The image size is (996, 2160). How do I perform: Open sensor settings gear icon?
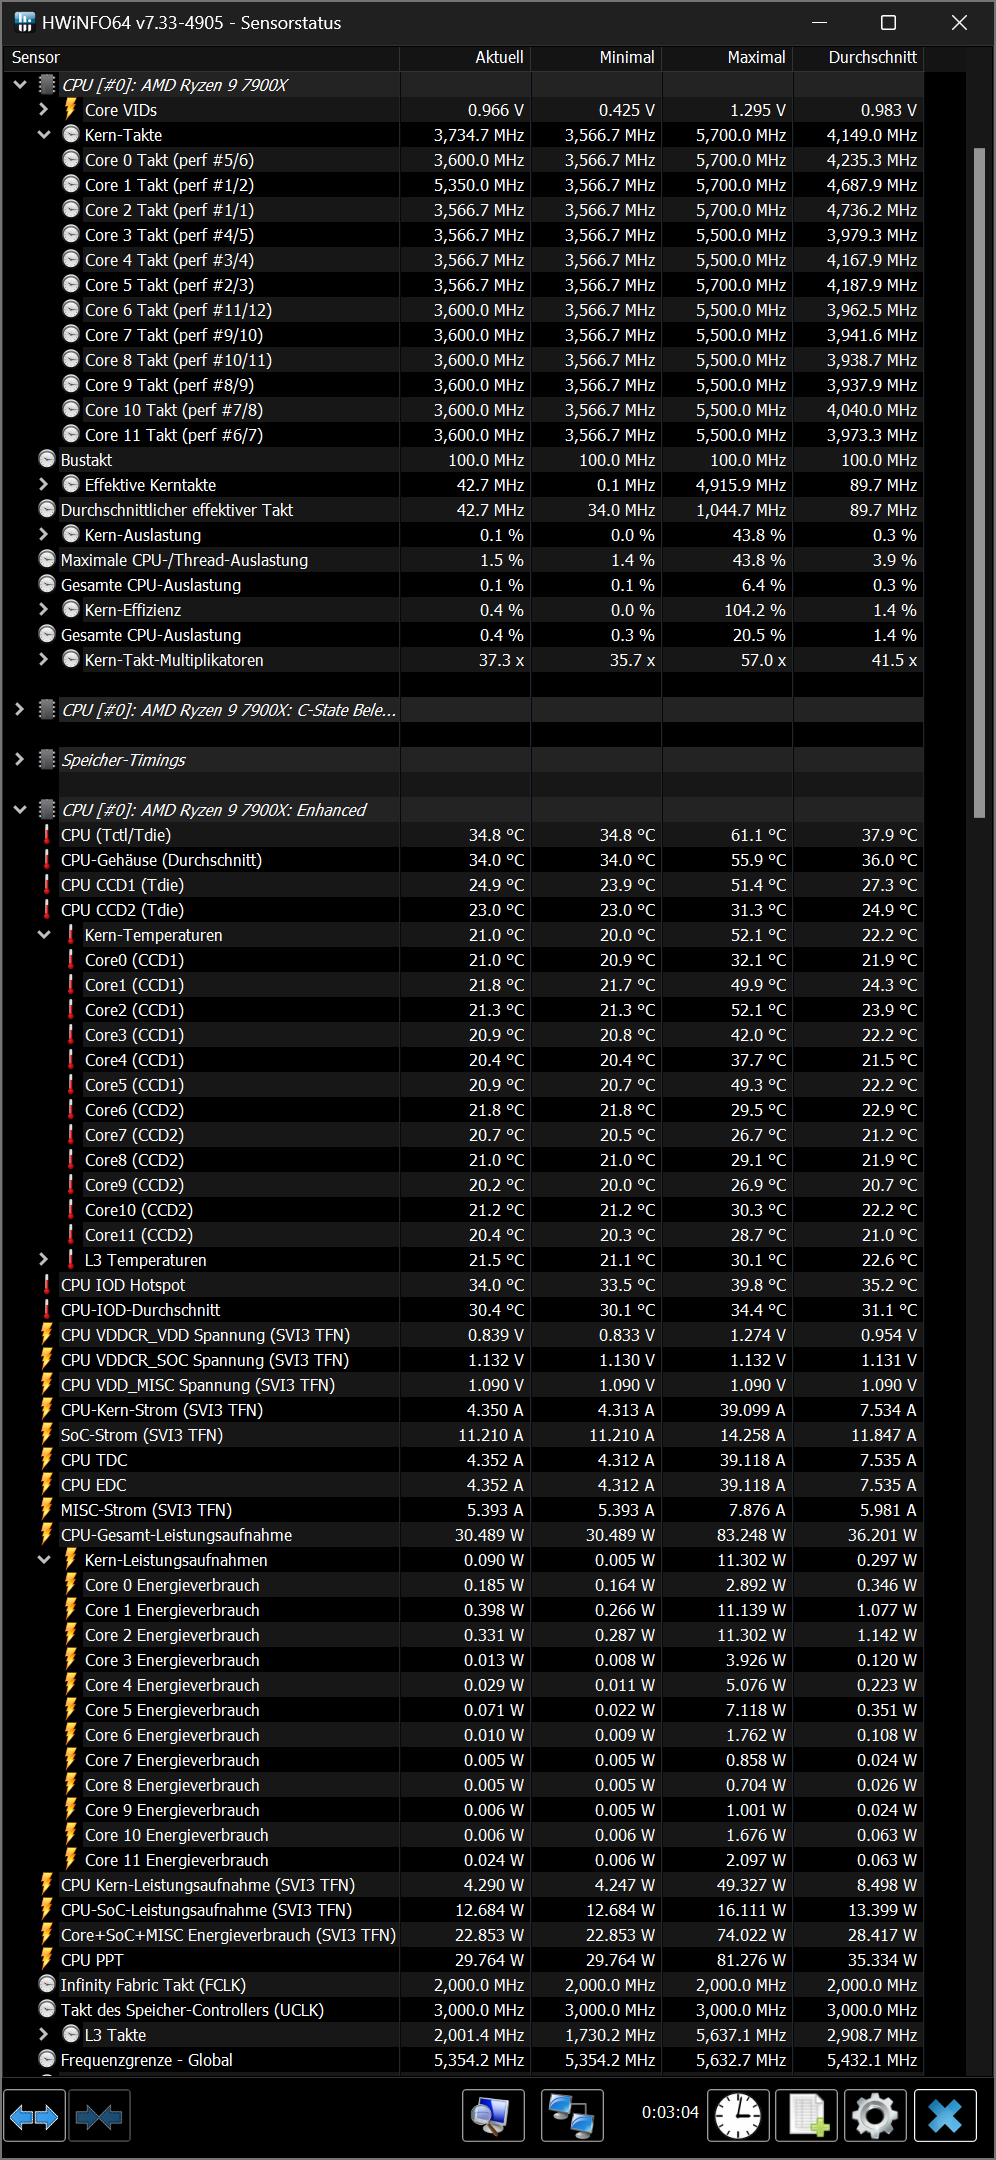876,2116
